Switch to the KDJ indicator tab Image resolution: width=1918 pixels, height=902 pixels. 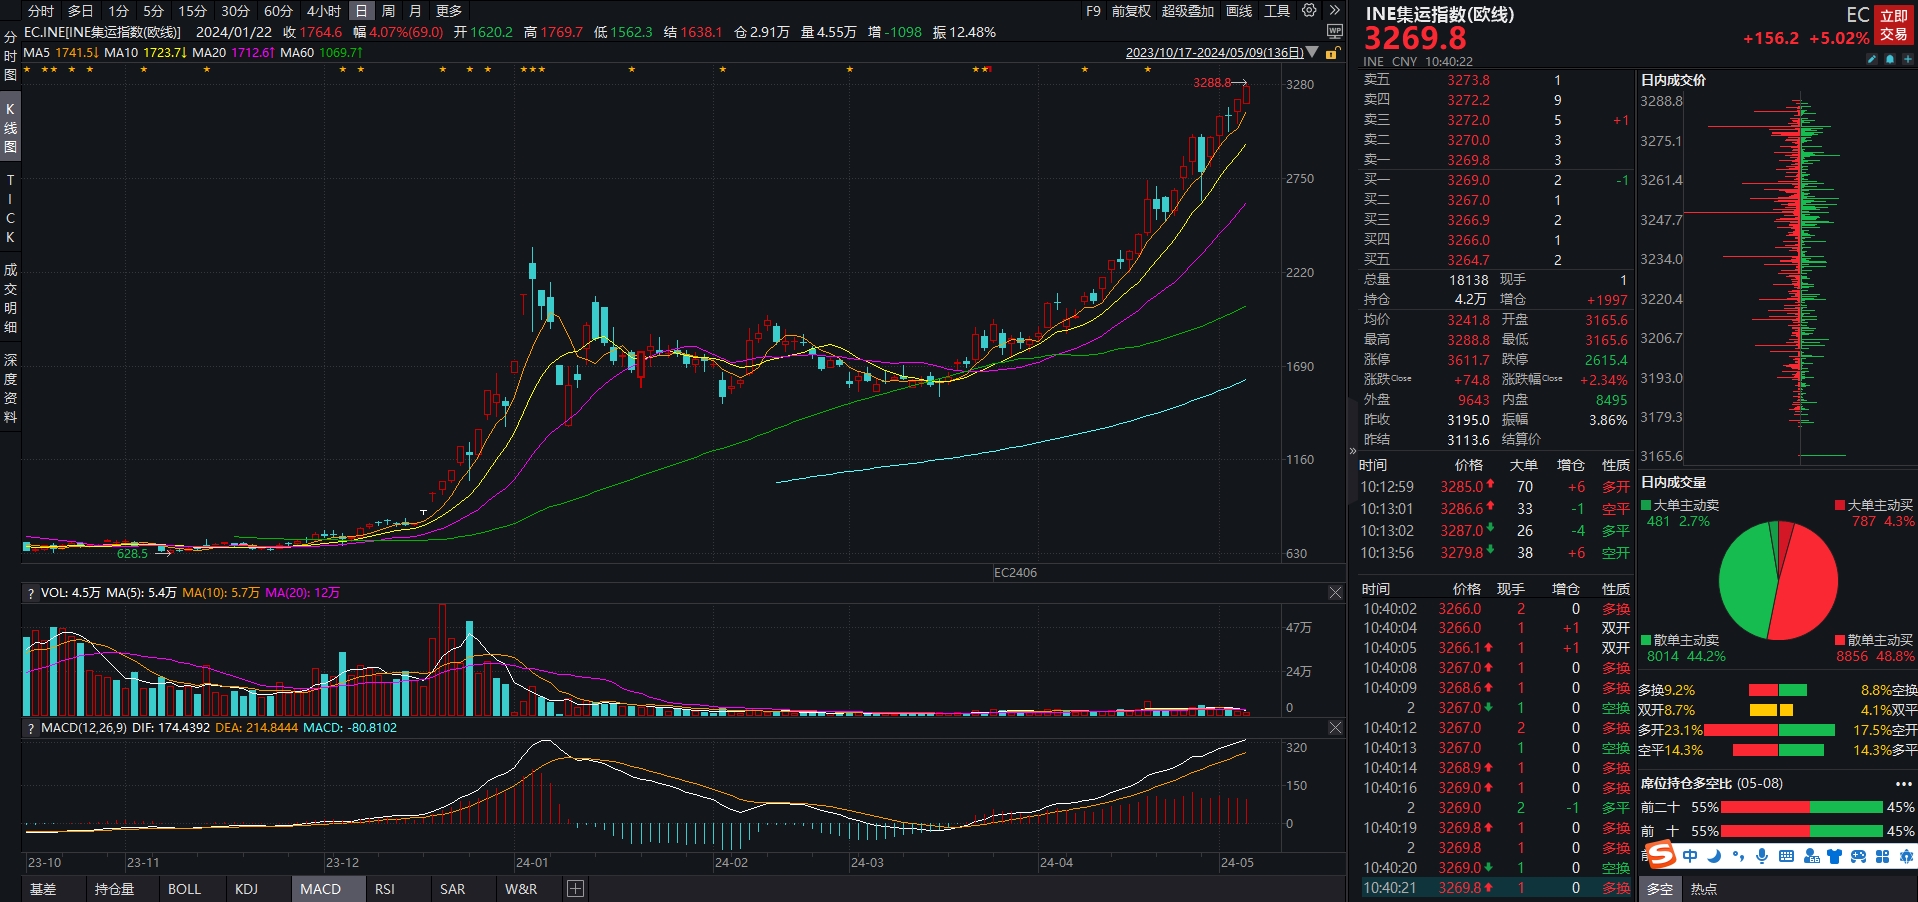(246, 889)
